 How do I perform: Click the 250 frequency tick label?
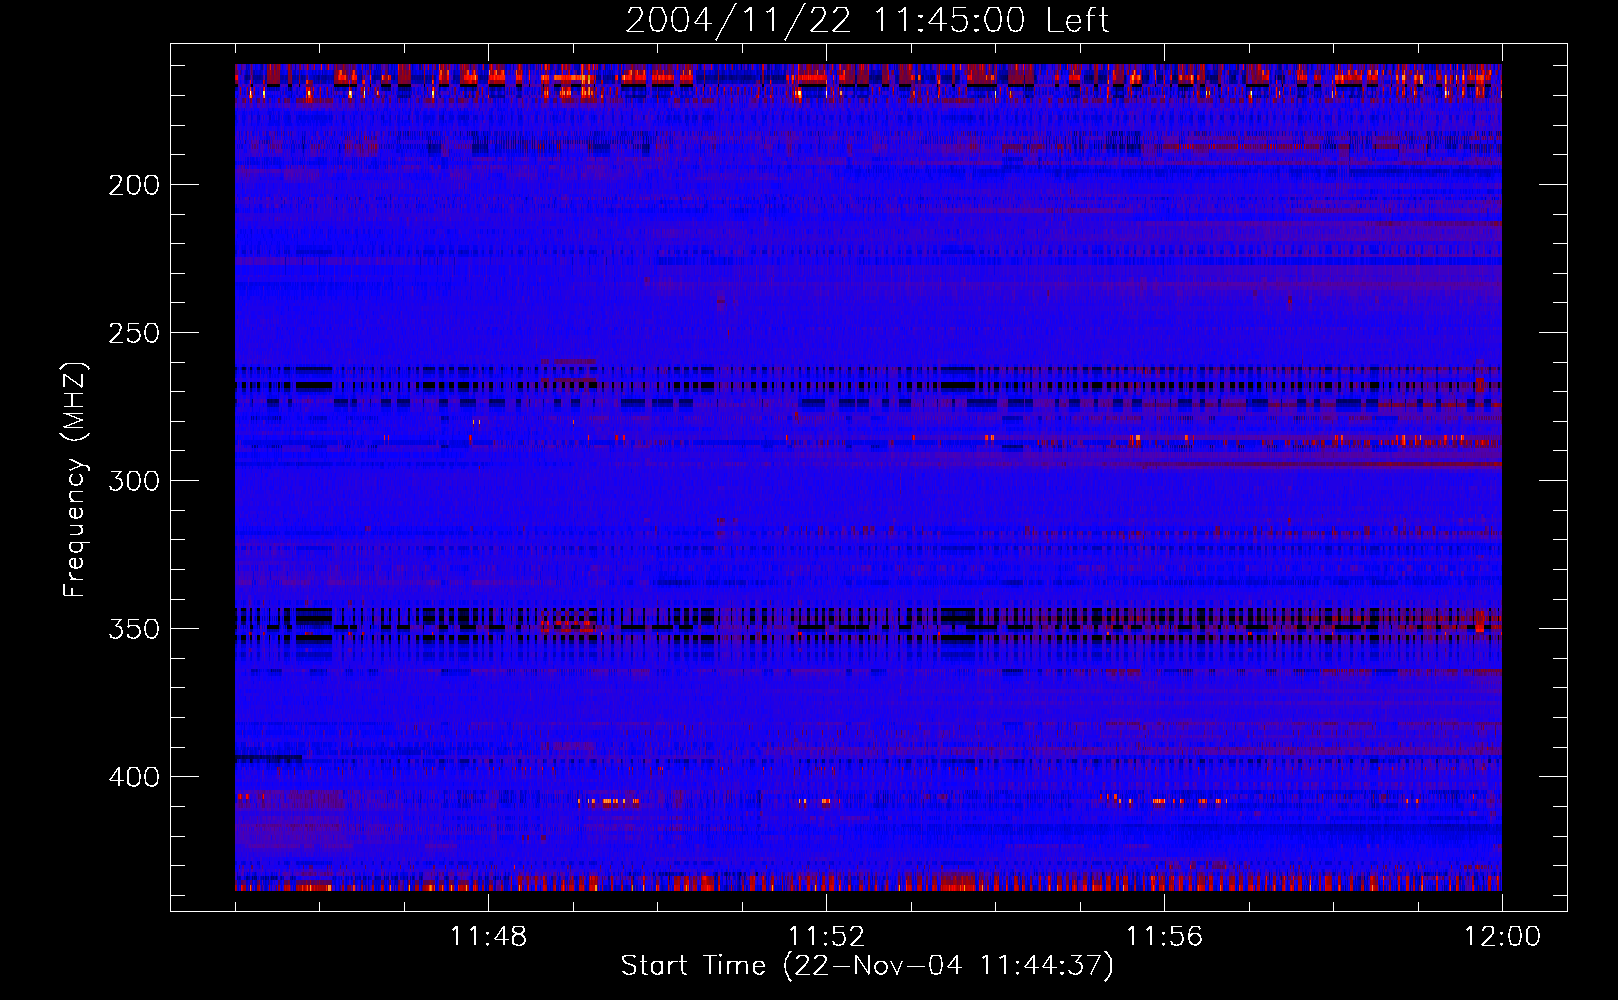click(x=134, y=333)
